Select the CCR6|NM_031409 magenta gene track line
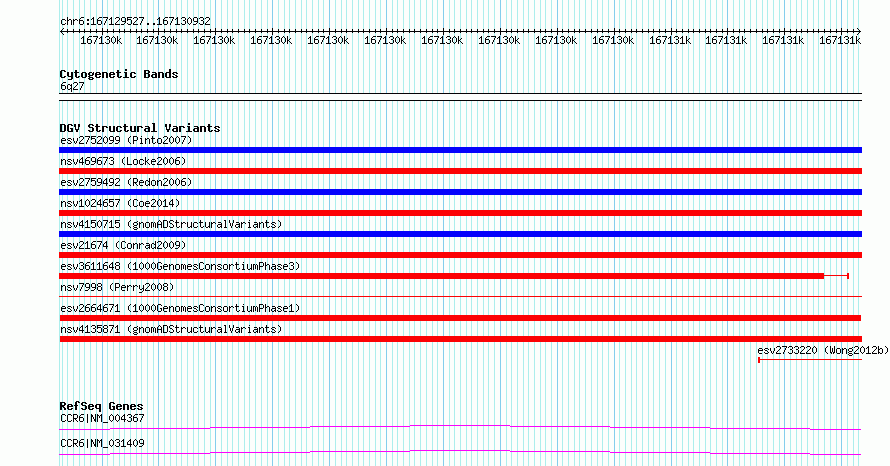 point(460,452)
